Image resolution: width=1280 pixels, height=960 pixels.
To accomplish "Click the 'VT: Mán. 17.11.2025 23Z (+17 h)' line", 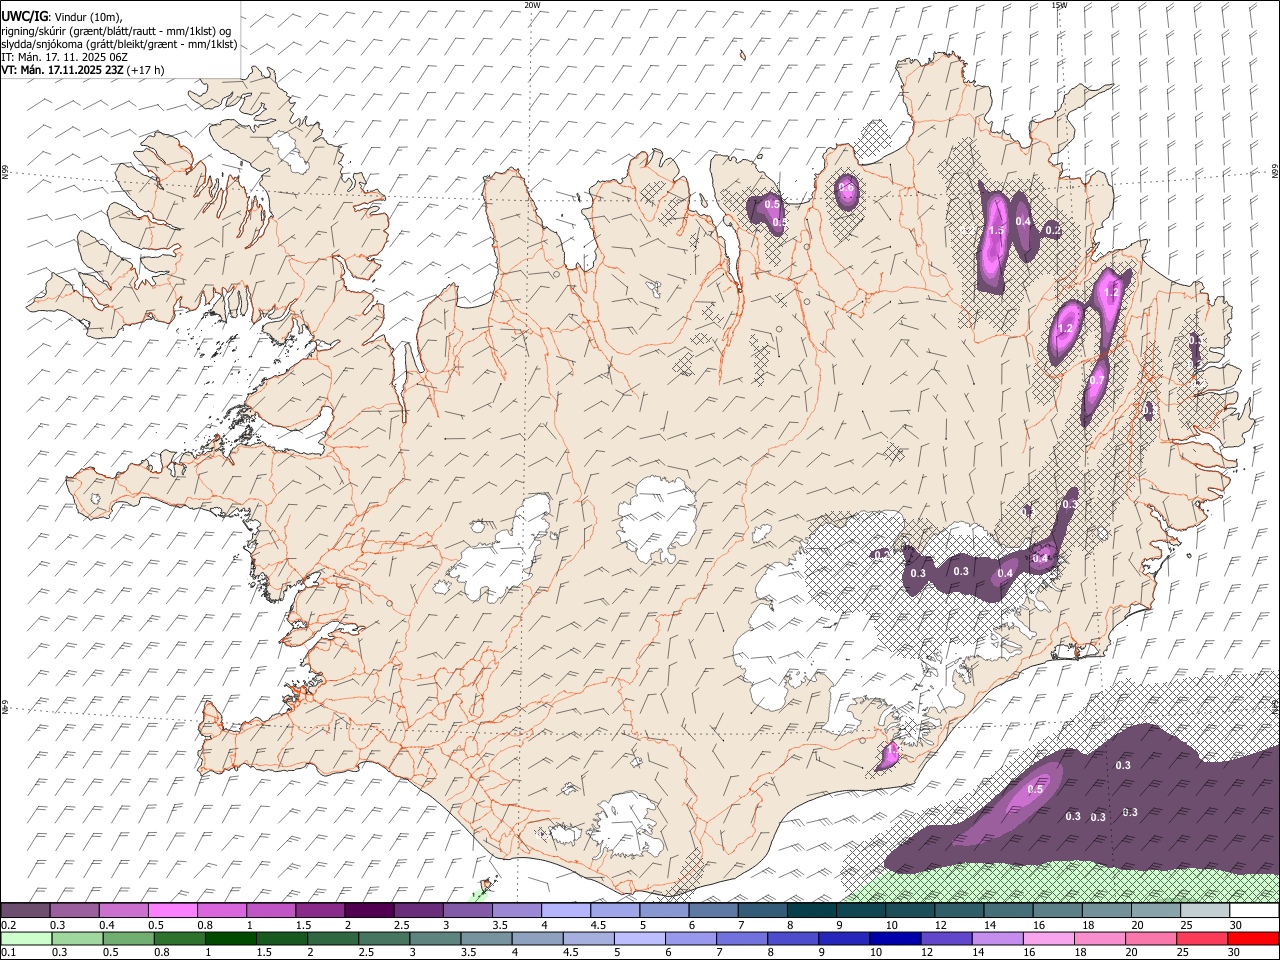I will coord(82,70).
